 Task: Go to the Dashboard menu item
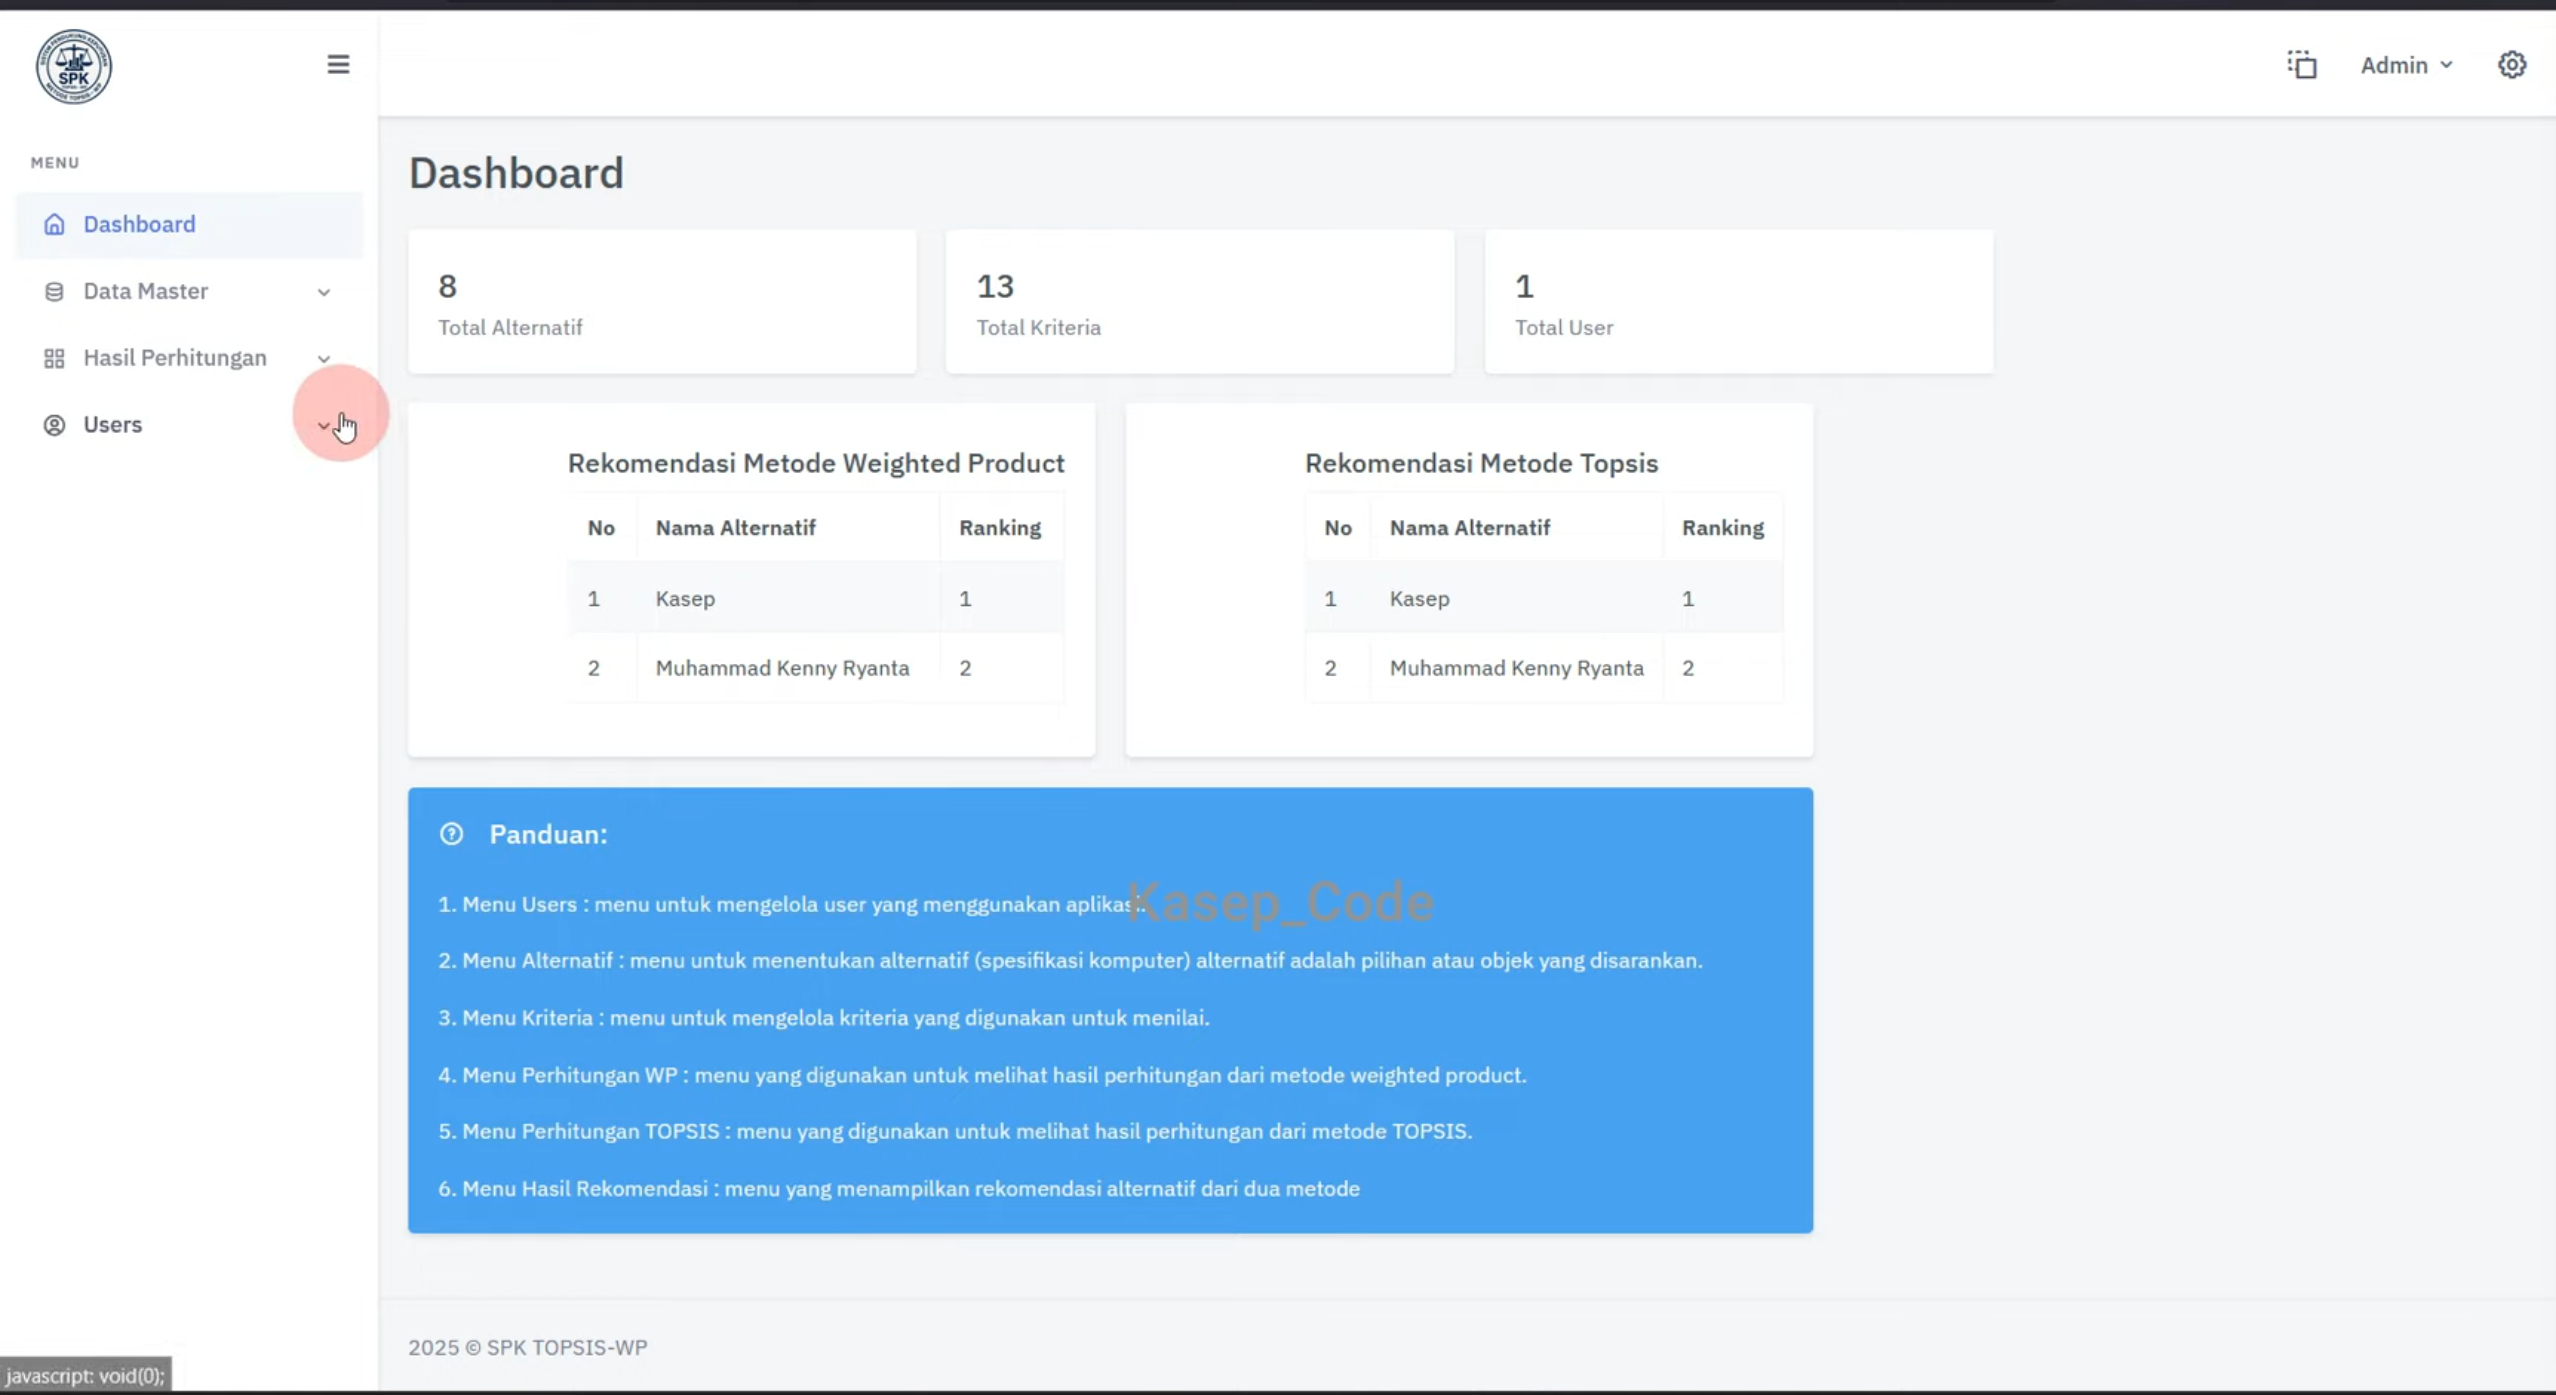tap(189, 224)
